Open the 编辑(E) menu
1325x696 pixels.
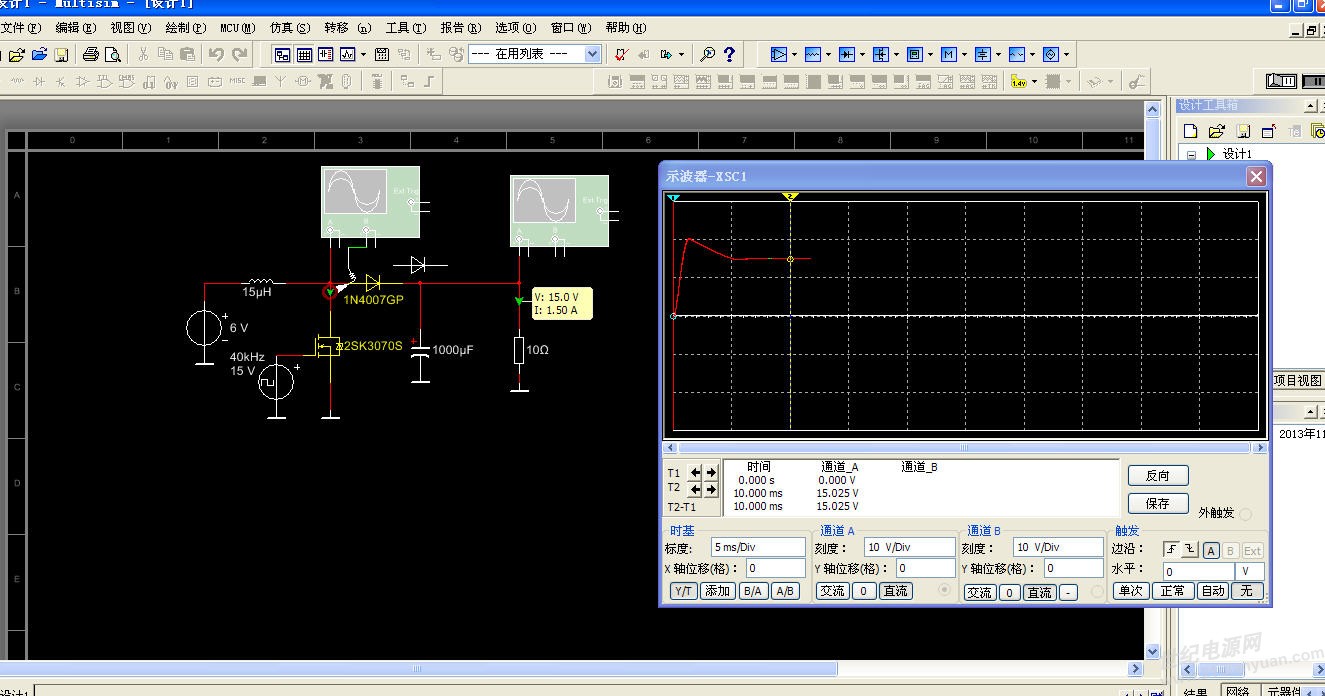(x=76, y=28)
